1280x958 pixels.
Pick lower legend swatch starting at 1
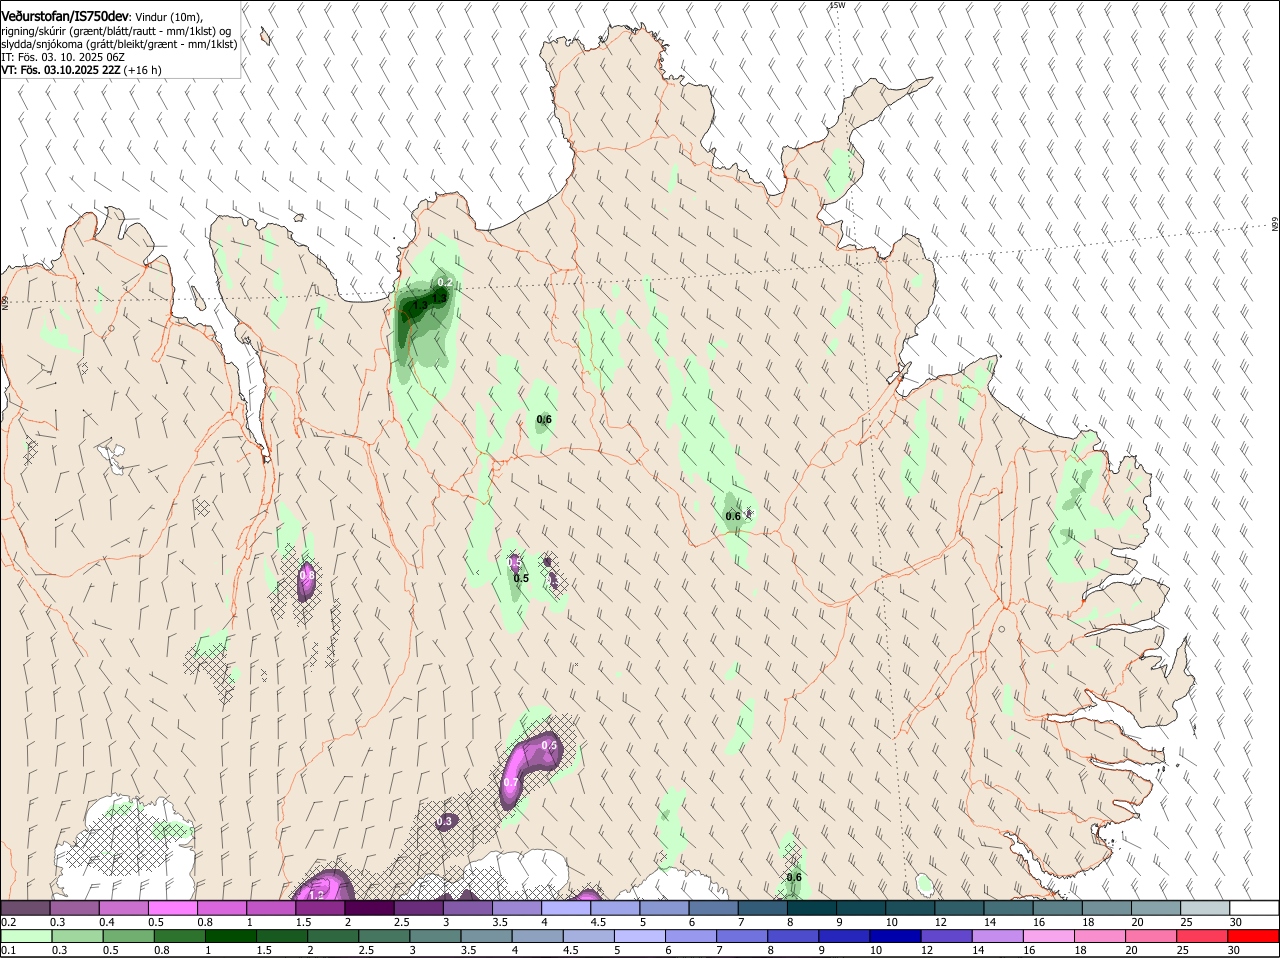click(x=230, y=935)
